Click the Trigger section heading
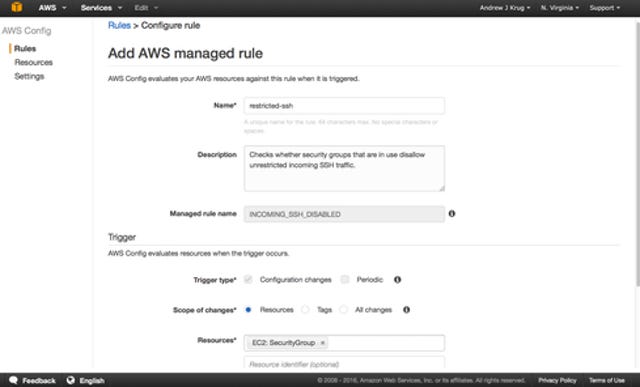This screenshot has width=640, height=387. (122, 237)
